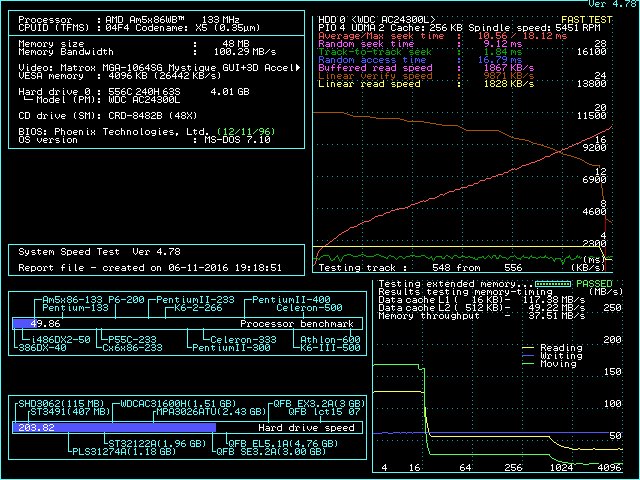Click the PentiumII-400 reference marker
The height and width of the screenshot is (480, 640).
tap(292, 300)
